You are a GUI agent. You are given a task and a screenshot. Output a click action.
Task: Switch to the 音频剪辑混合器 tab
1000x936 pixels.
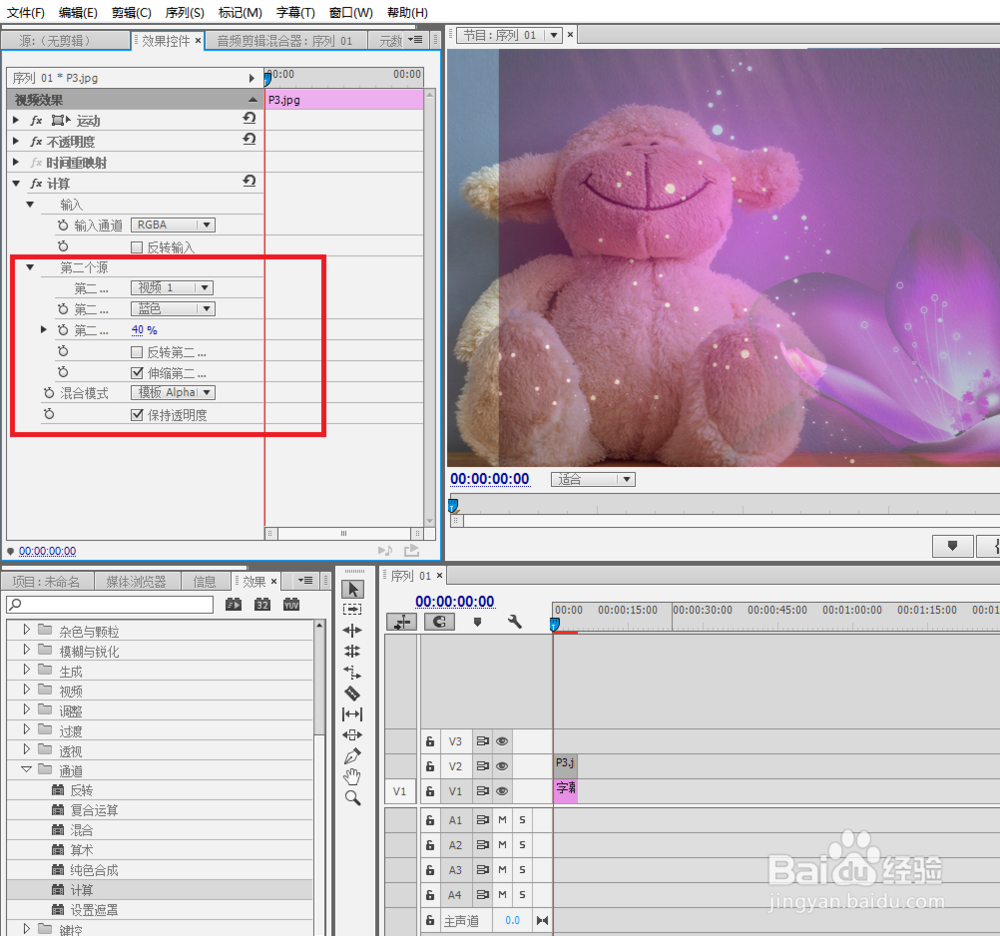tap(285, 41)
